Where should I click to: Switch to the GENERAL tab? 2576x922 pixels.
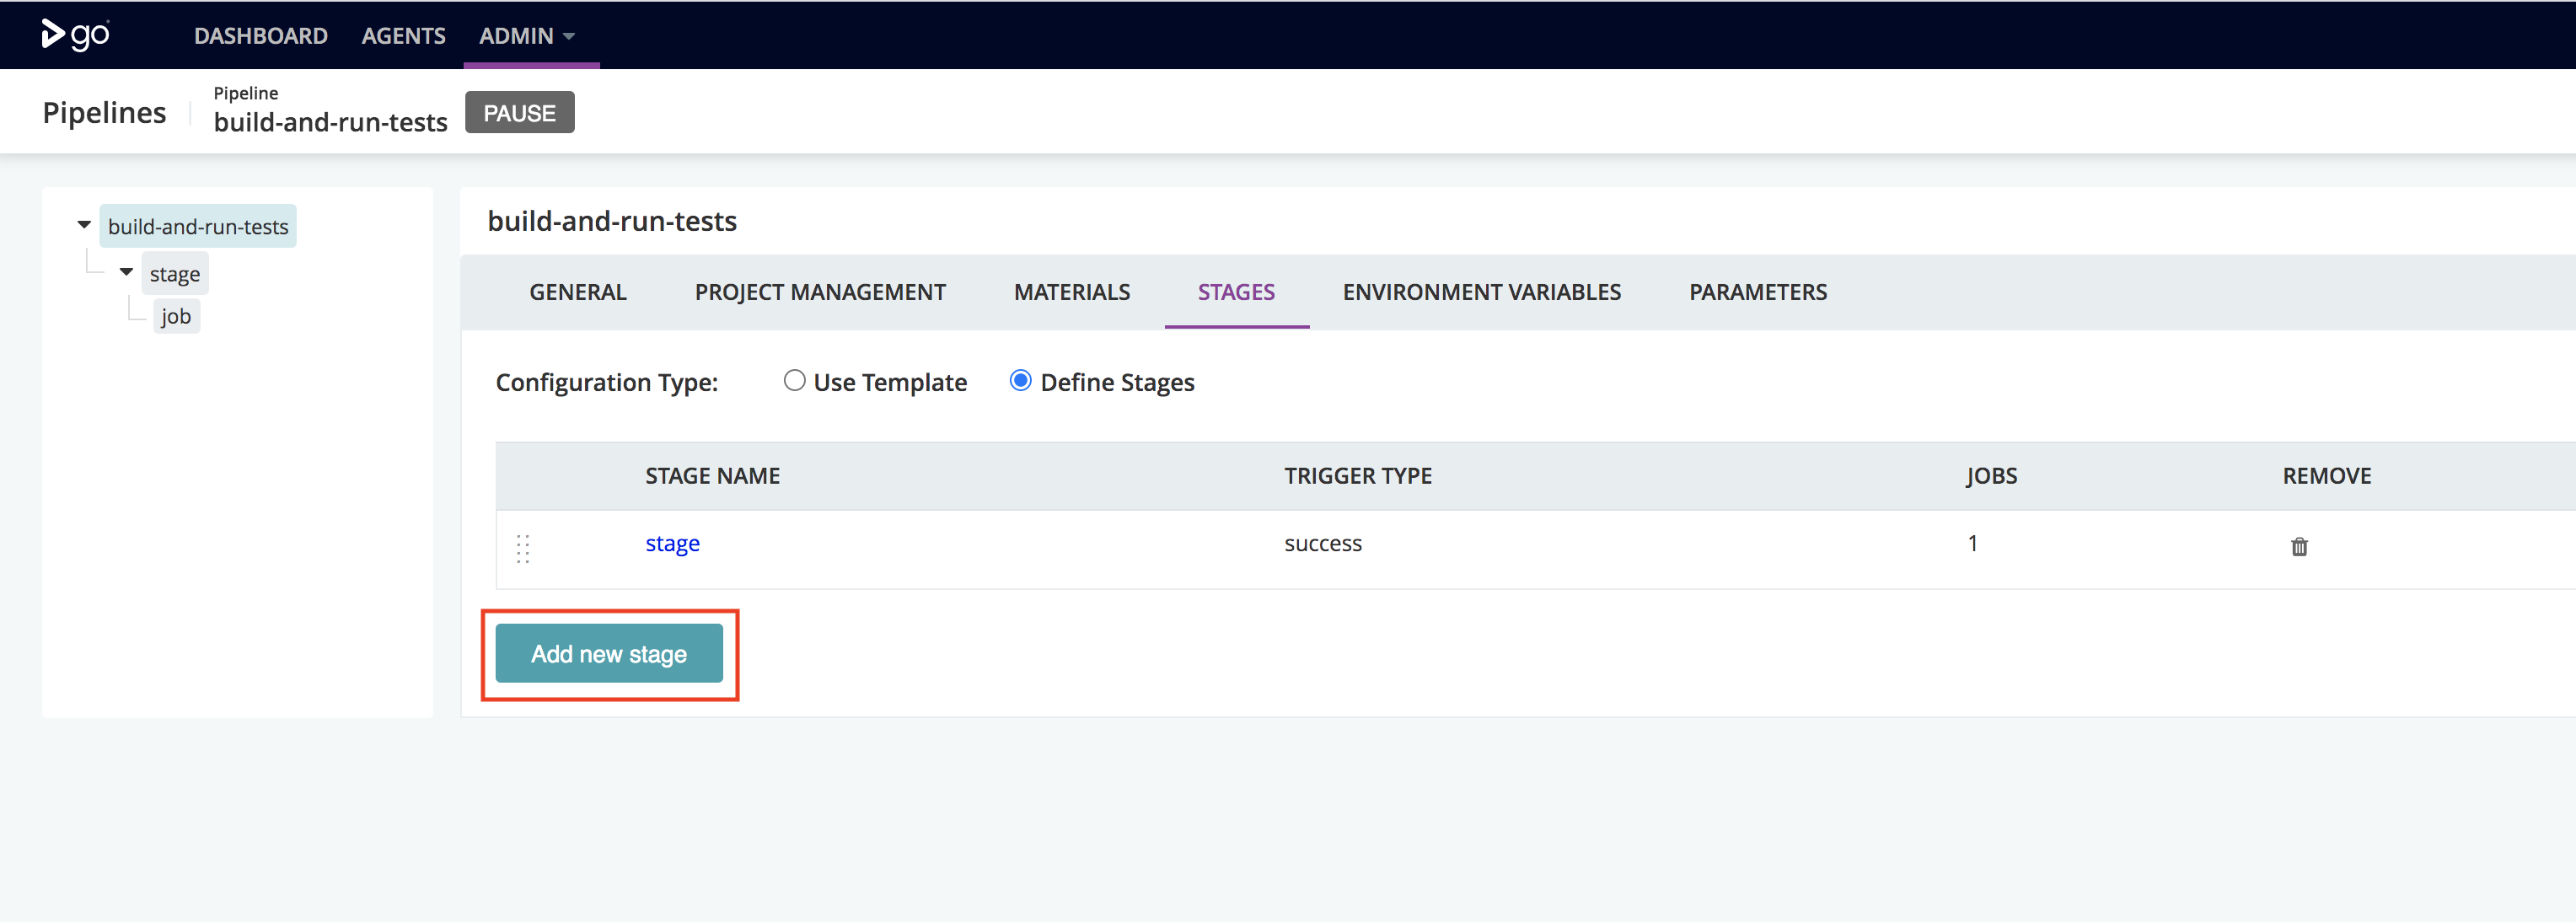point(578,292)
